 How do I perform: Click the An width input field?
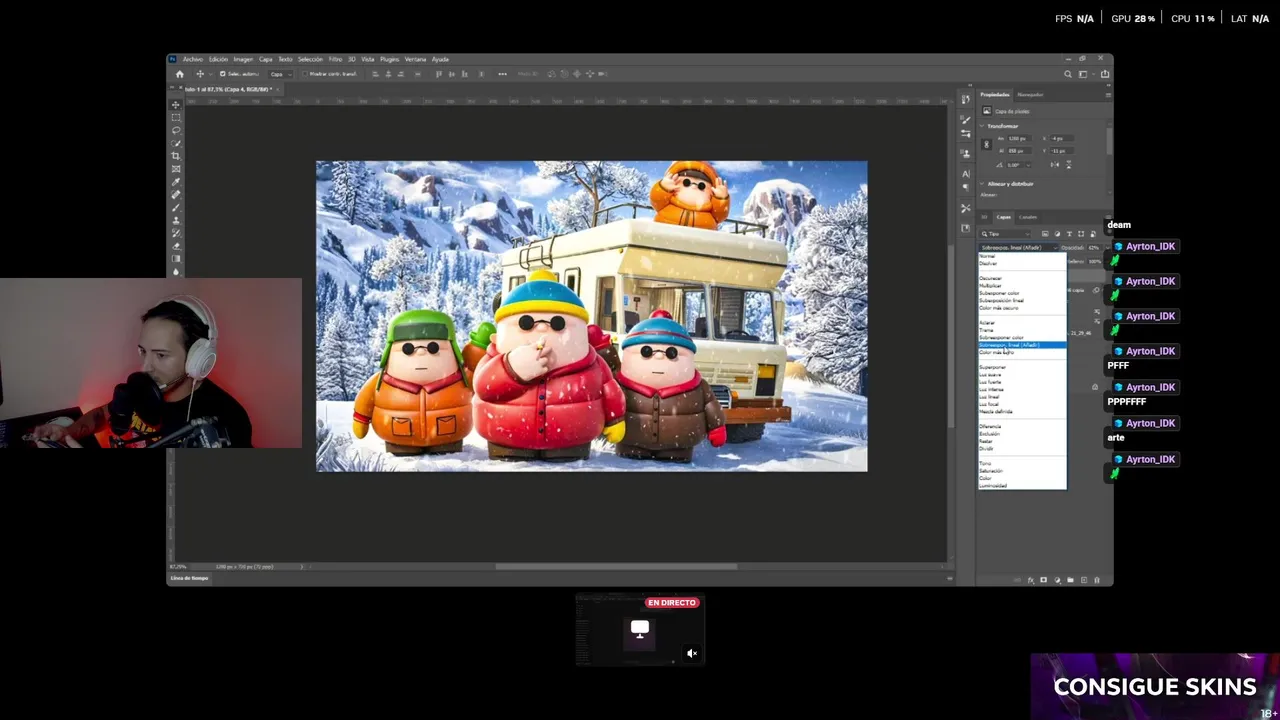coord(1019,138)
